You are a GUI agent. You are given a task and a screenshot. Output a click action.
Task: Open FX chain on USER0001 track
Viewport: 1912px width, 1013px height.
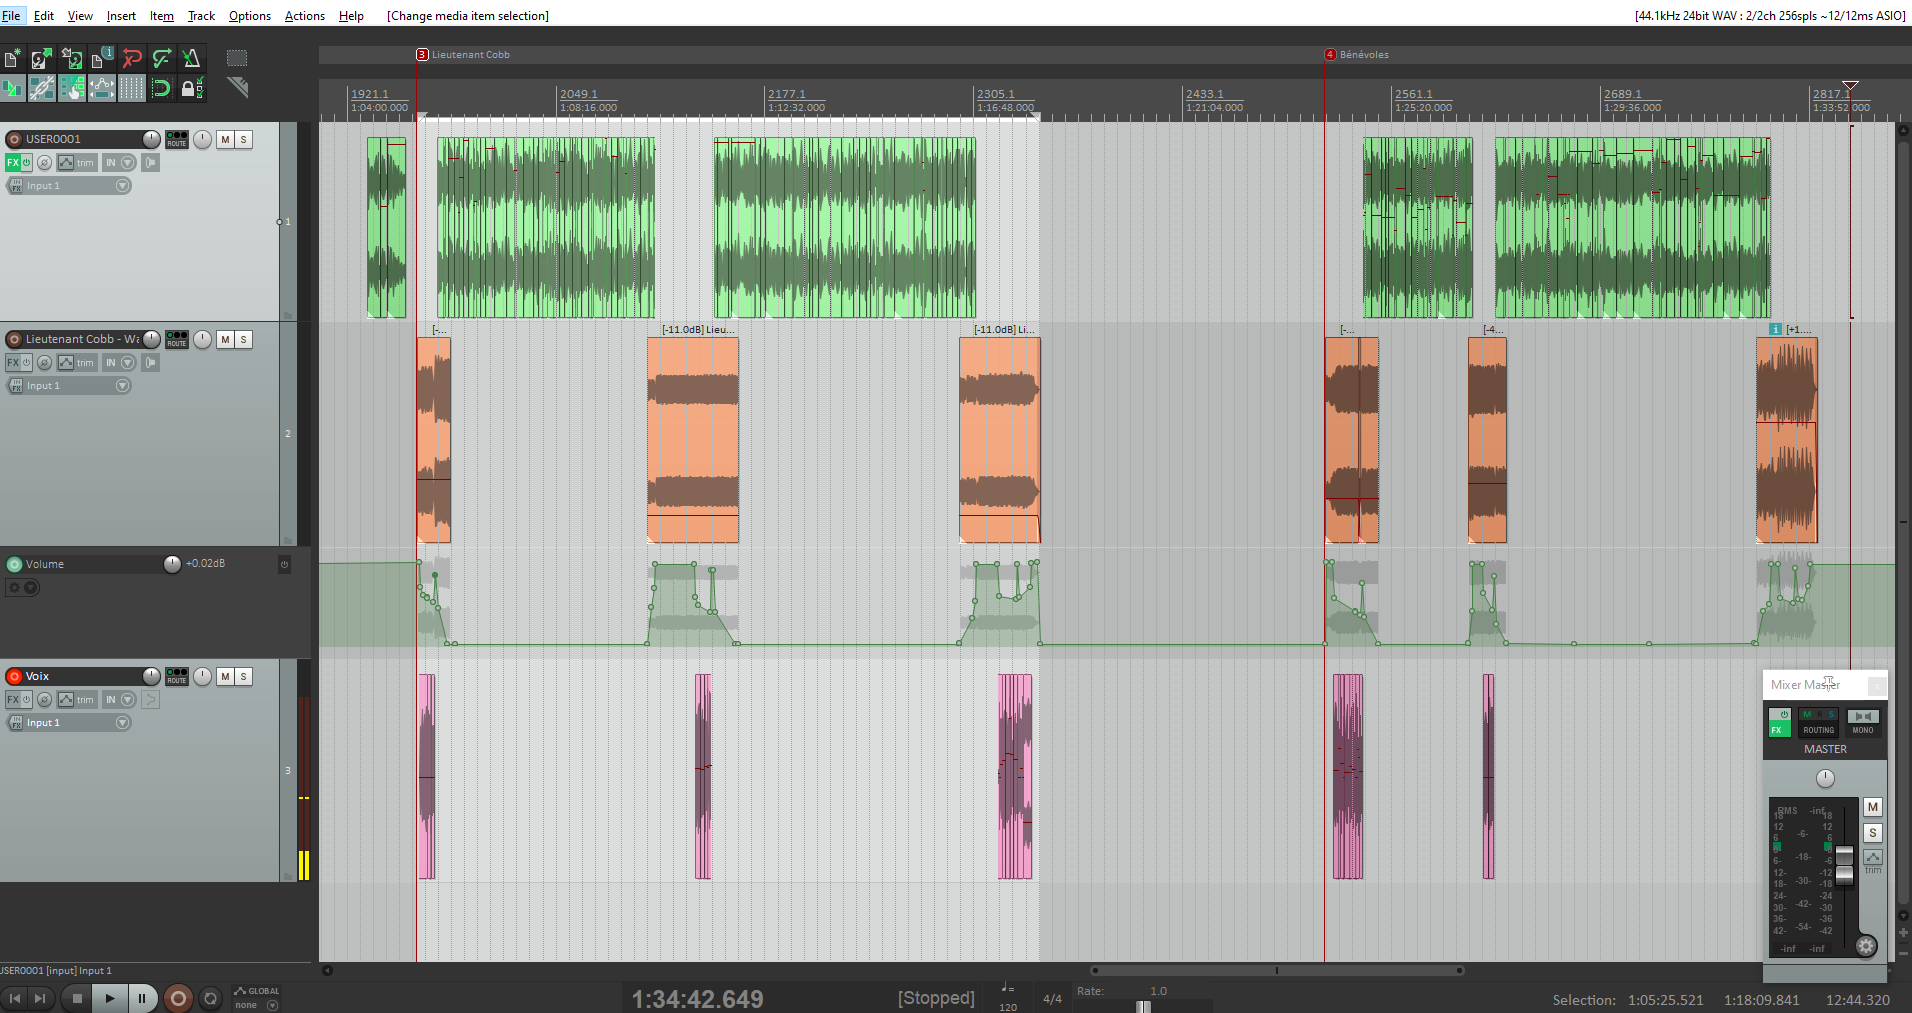tap(13, 162)
